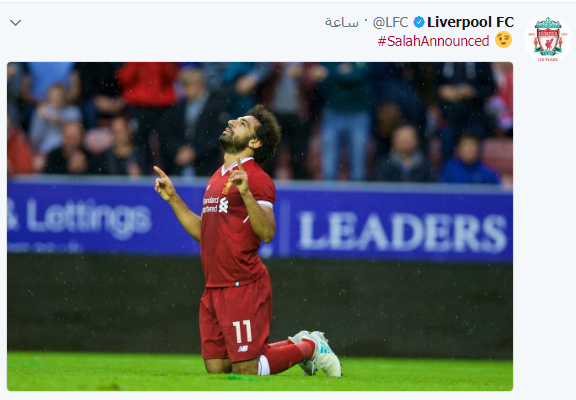Click the blue verified badge
The height and width of the screenshot is (400, 576).
(x=418, y=22)
